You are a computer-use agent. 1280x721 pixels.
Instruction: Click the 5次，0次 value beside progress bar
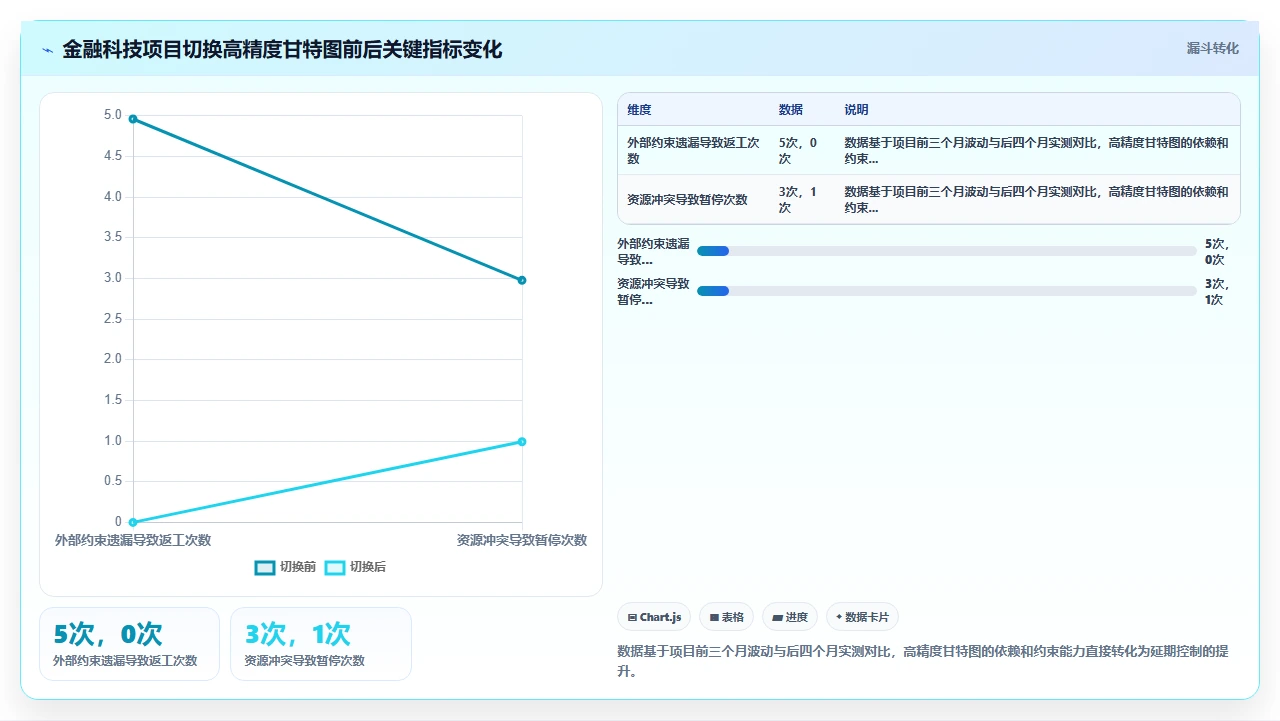pos(1218,251)
